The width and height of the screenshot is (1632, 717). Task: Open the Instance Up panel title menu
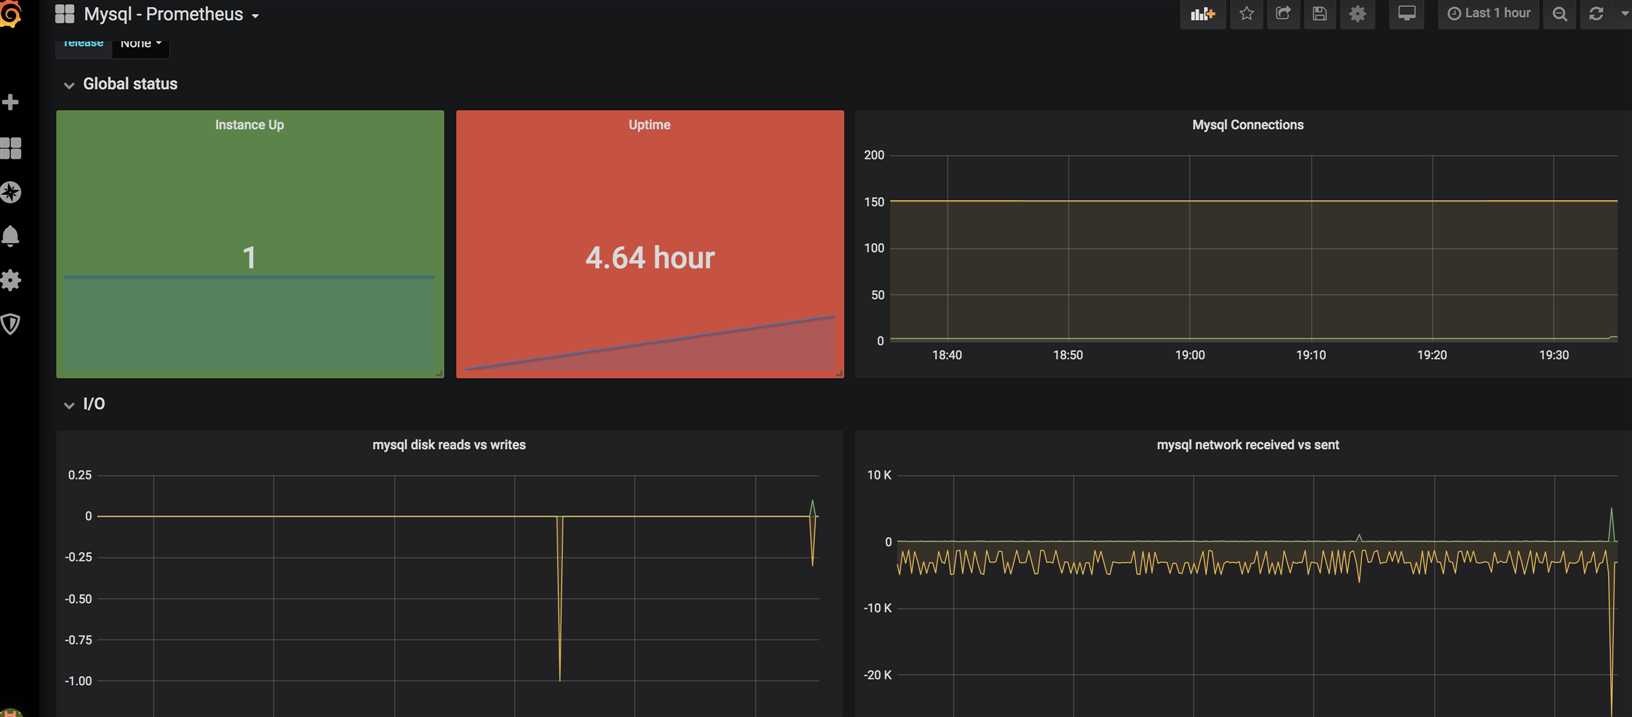(x=249, y=125)
